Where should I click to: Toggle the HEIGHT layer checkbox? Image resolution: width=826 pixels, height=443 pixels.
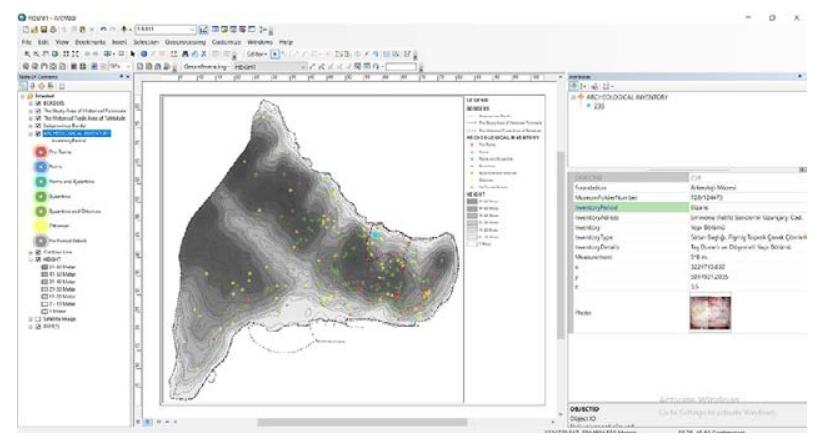28,260
